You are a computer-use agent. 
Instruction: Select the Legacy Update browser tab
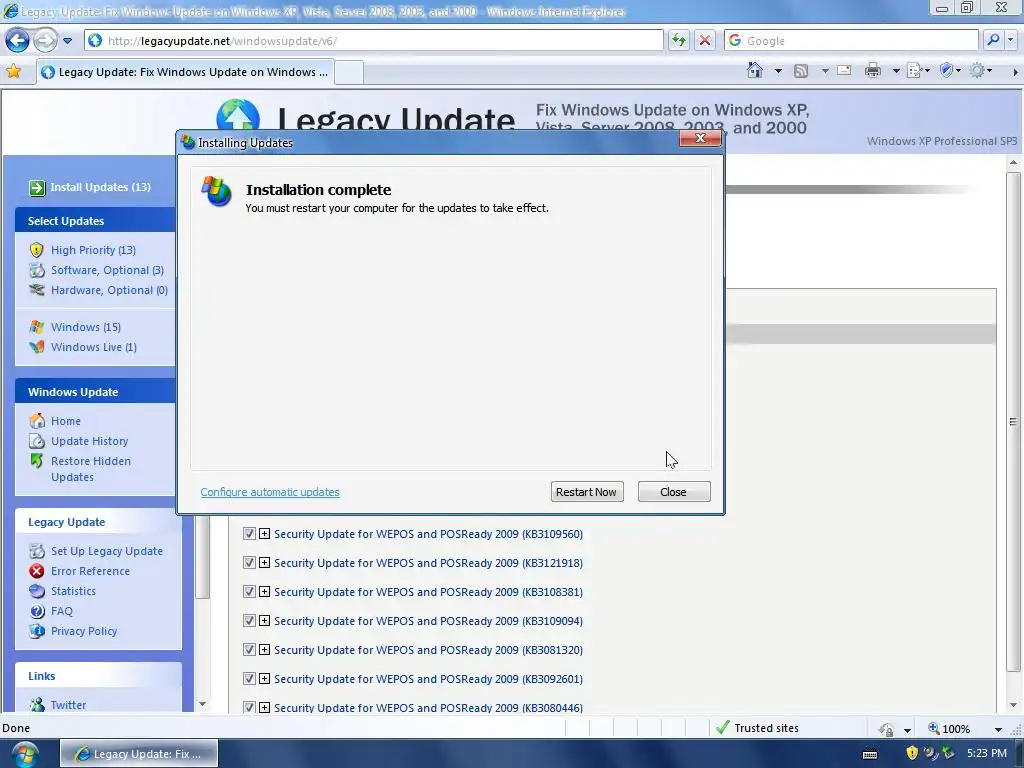click(185, 72)
